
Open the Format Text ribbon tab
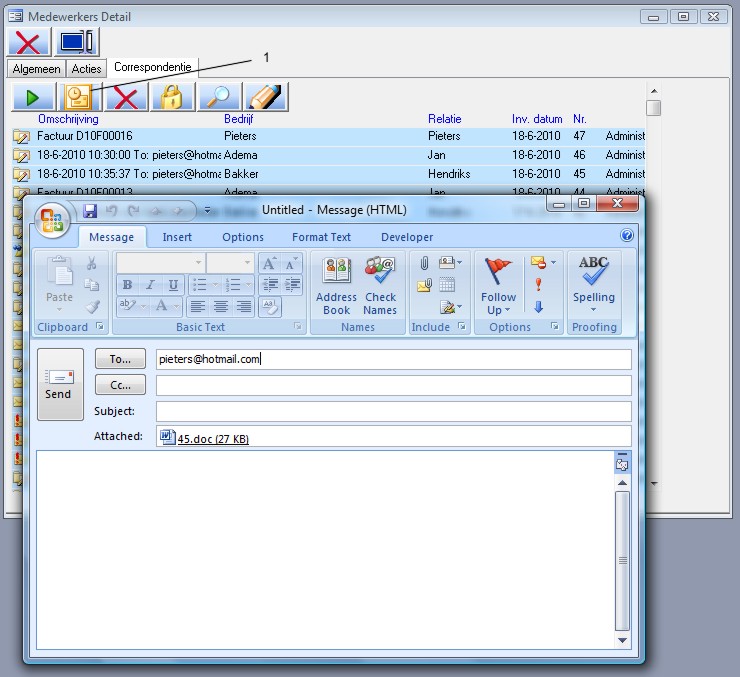(321, 237)
